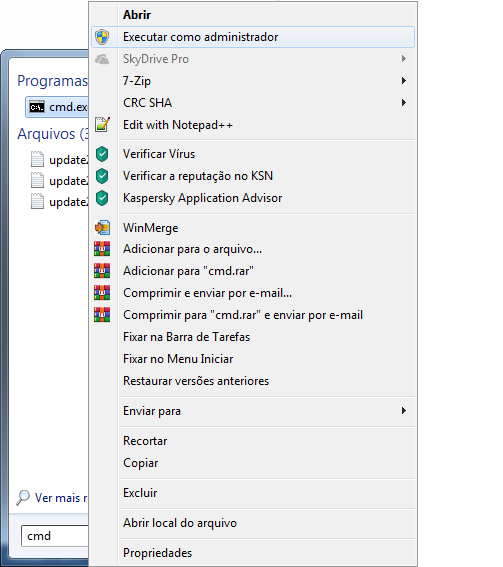Click the second update file icon under Arquivos

coord(37,180)
